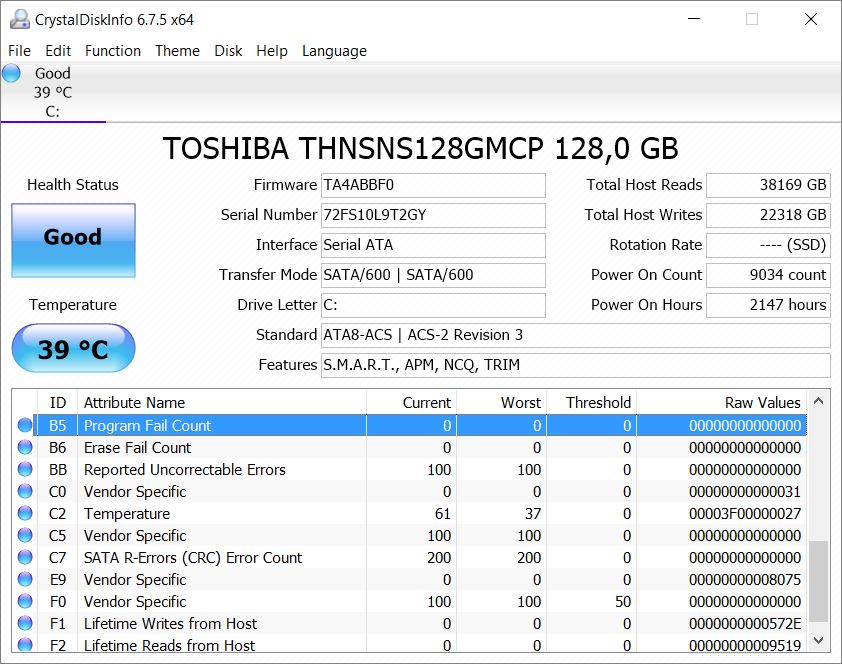The image size is (842, 664).
Task: Click raw value 00003F00000027
Action: (x=745, y=514)
